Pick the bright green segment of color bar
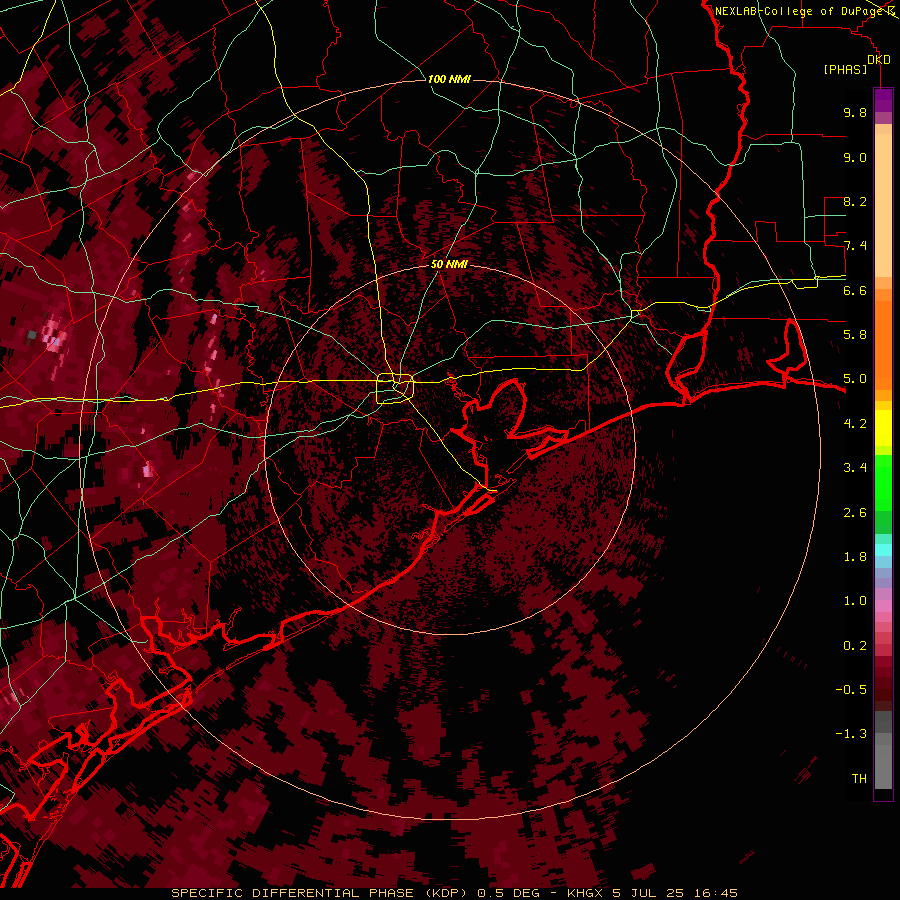The height and width of the screenshot is (900, 900). (883, 483)
